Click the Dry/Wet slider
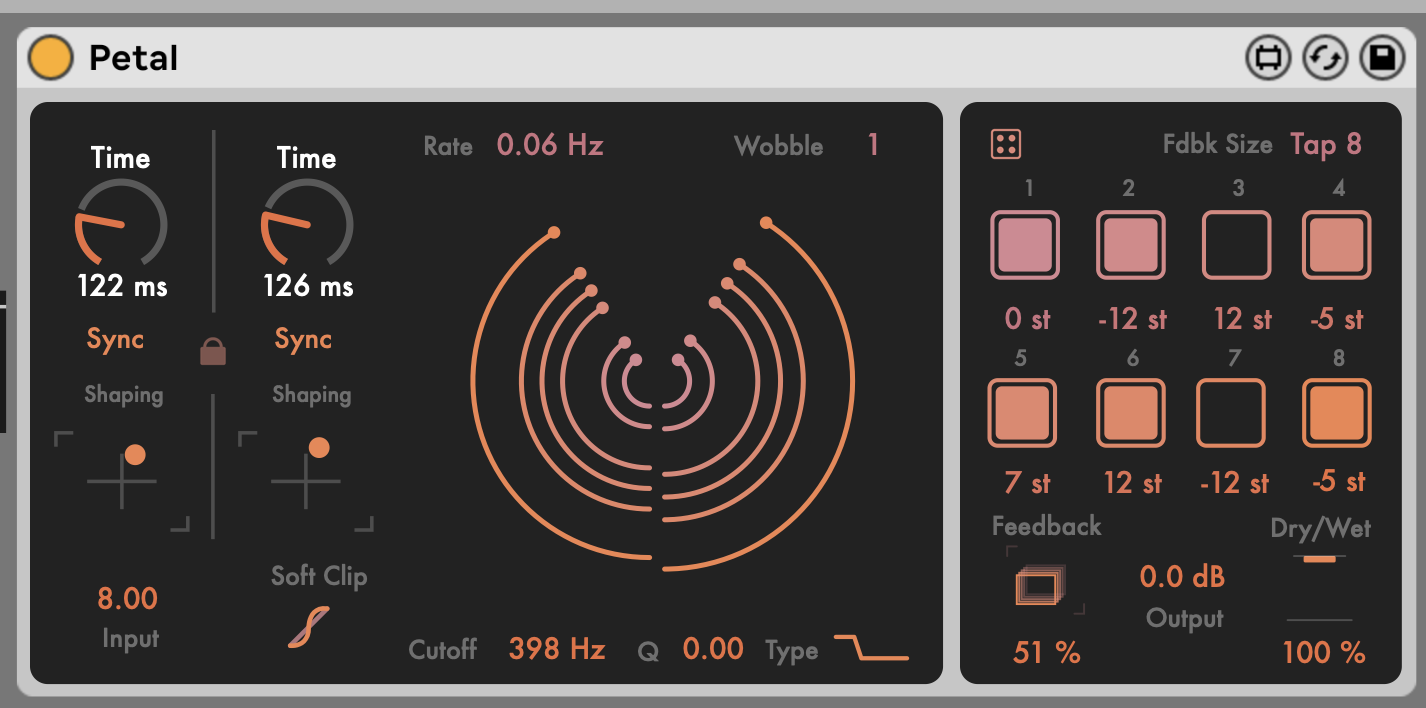The height and width of the screenshot is (708, 1426). coord(1318,588)
